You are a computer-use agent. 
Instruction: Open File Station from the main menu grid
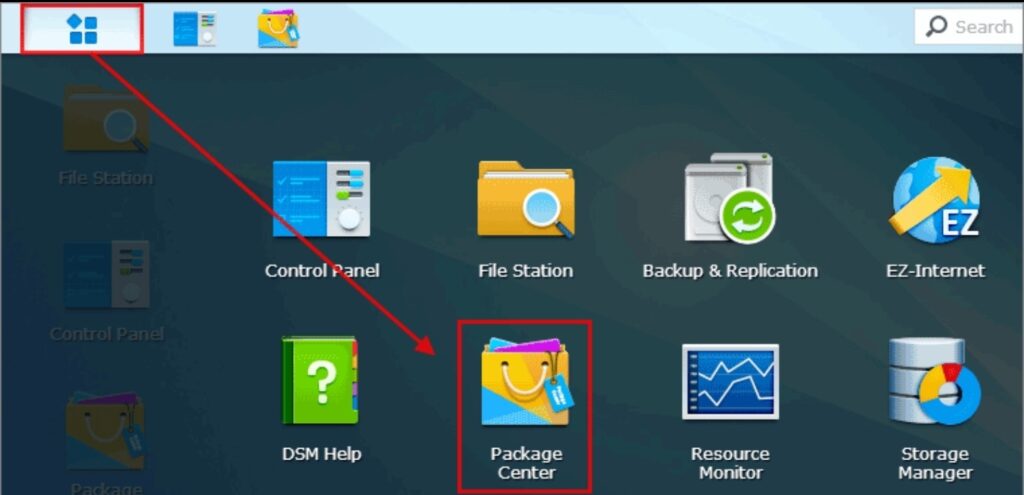click(x=525, y=199)
